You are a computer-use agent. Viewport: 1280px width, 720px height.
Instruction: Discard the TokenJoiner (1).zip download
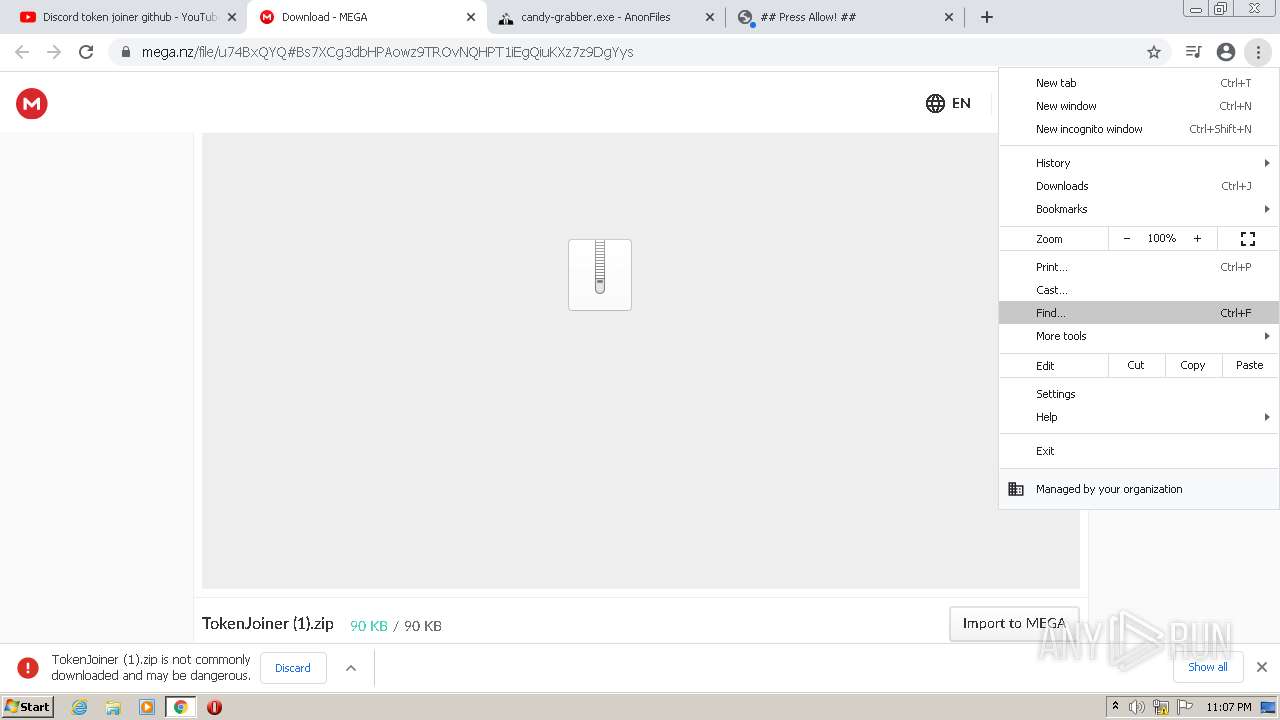tap(293, 668)
